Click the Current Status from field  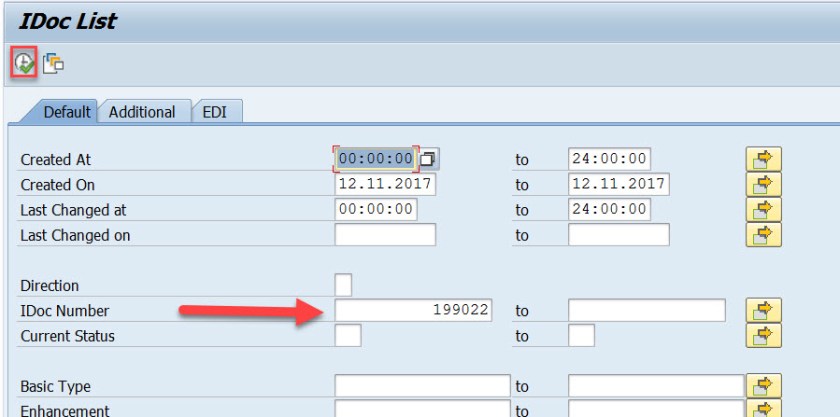click(x=348, y=336)
